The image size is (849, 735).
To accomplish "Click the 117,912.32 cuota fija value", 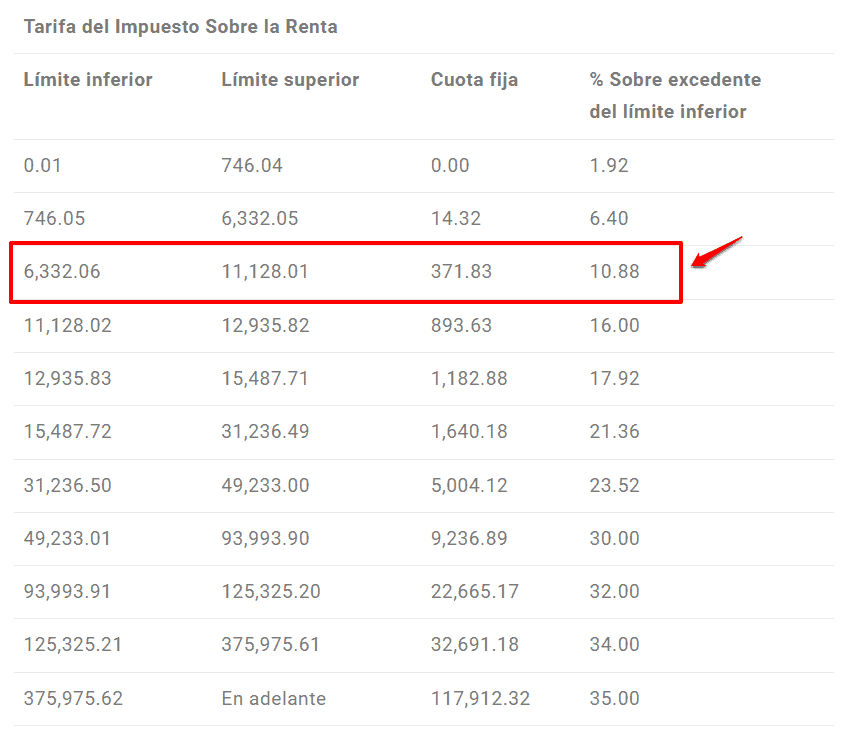I will (x=480, y=698).
